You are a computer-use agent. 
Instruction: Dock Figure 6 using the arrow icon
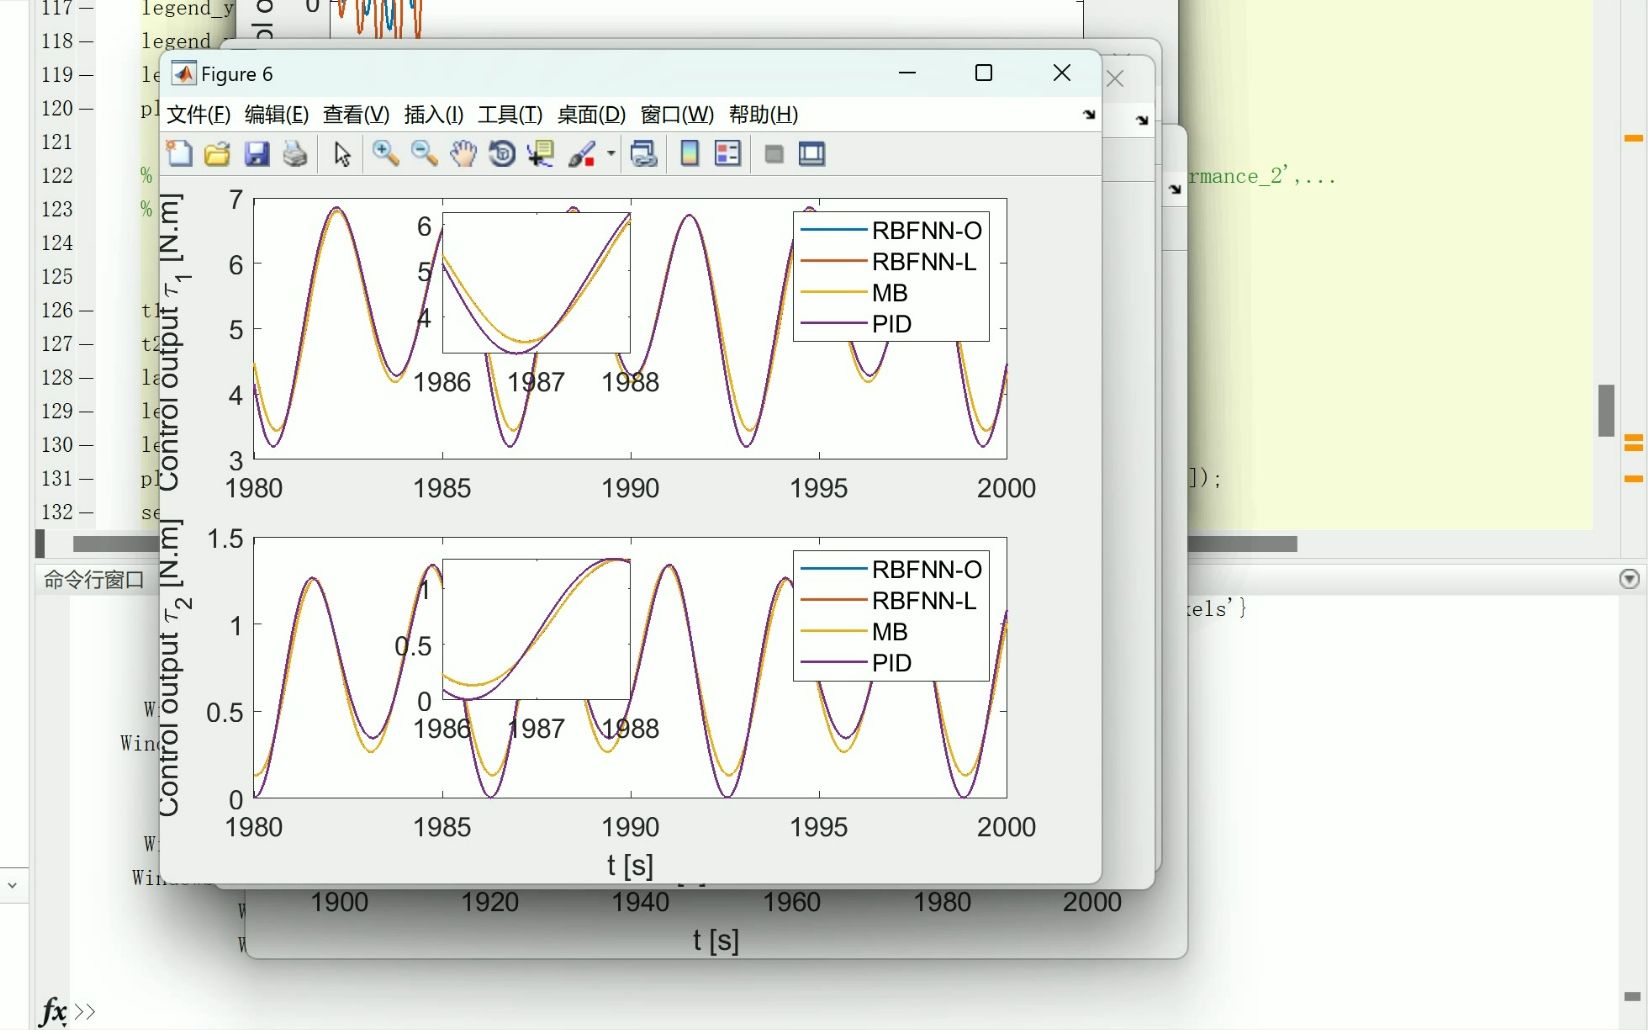pyautogui.click(x=1088, y=115)
